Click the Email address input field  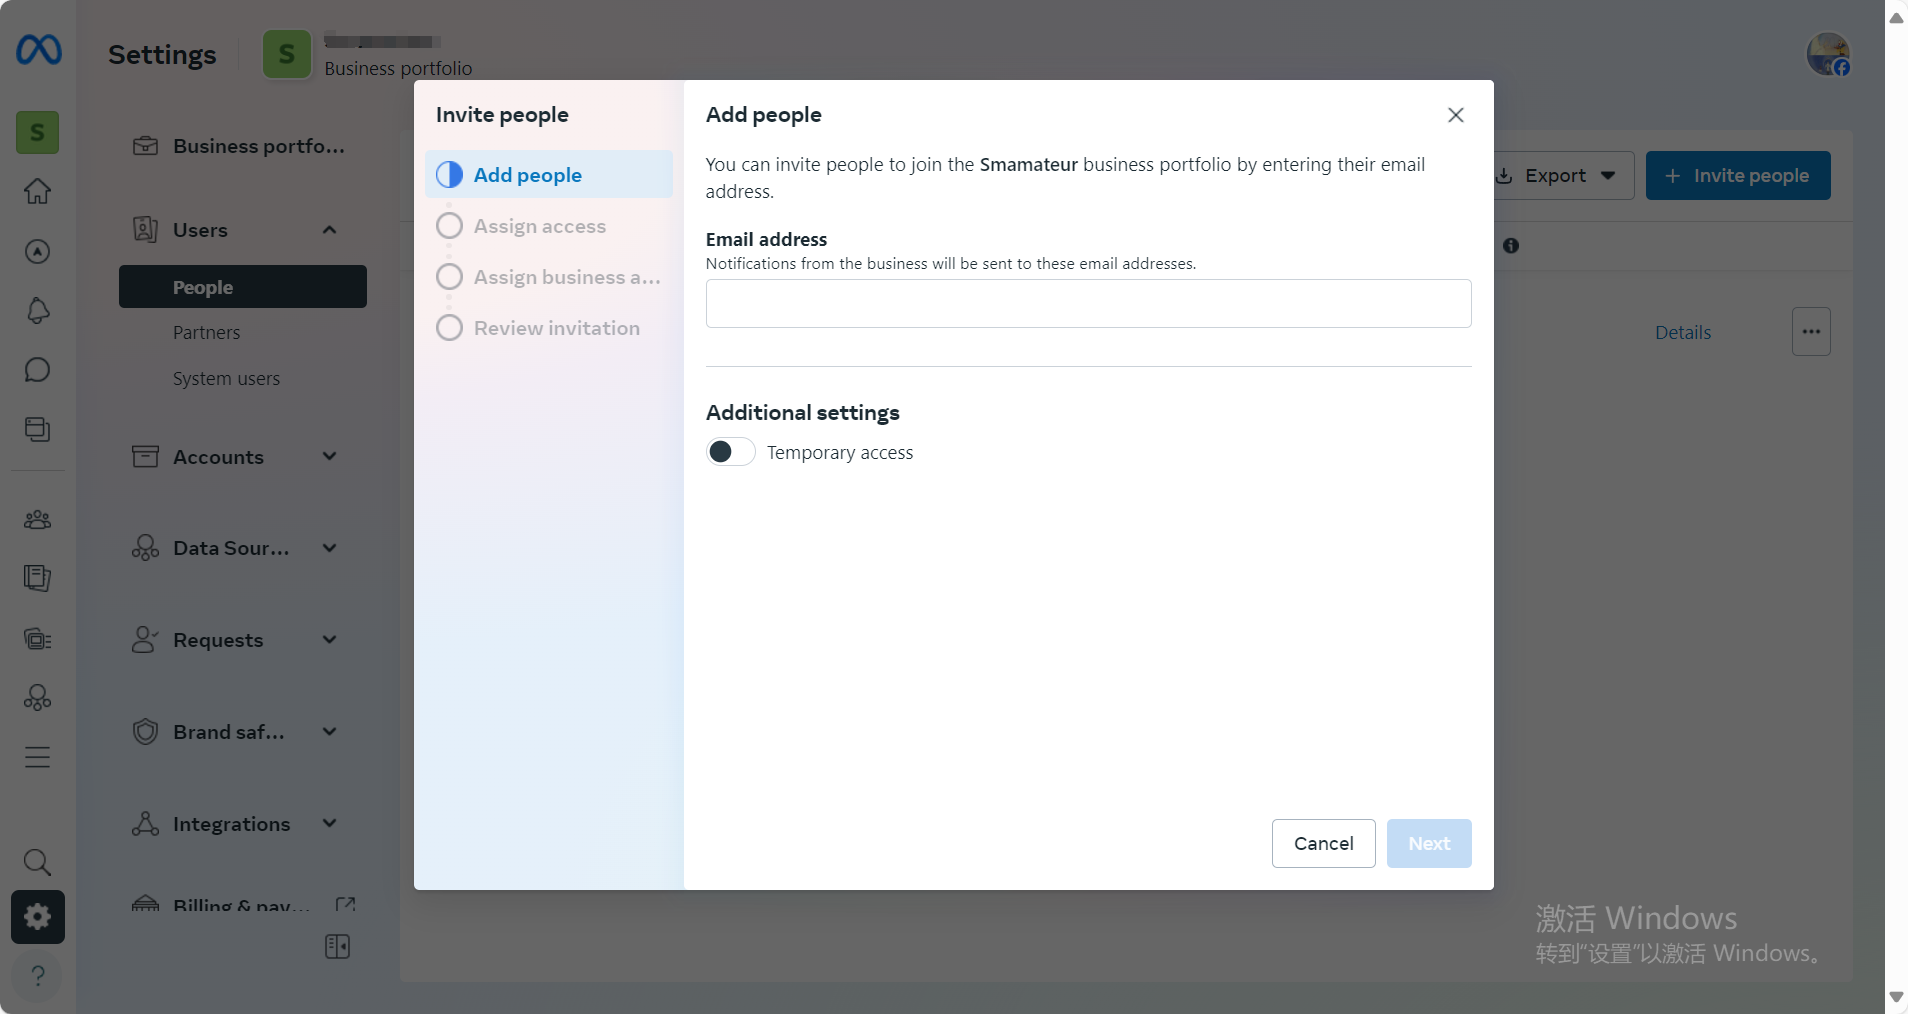click(1088, 304)
